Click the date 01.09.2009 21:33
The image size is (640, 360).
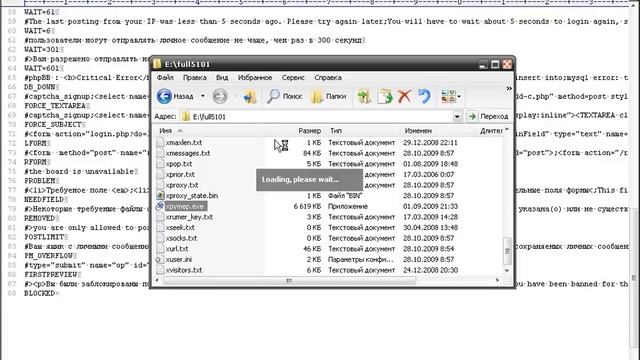point(430,206)
